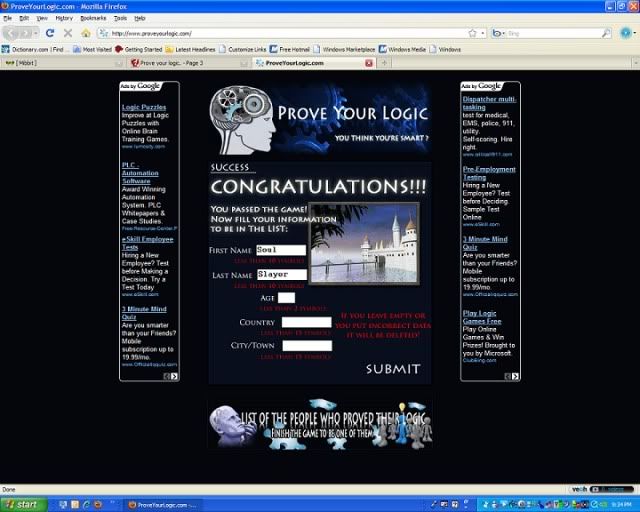The image size is (640, 512).
Task: Open the right 3 Minute Mind Quiz ad
Action: [485, 243]
